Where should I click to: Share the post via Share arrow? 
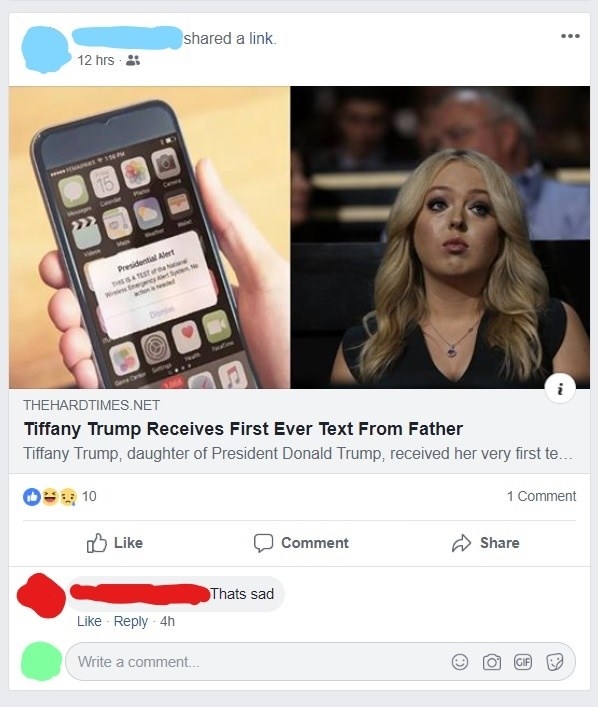(485, 543)
